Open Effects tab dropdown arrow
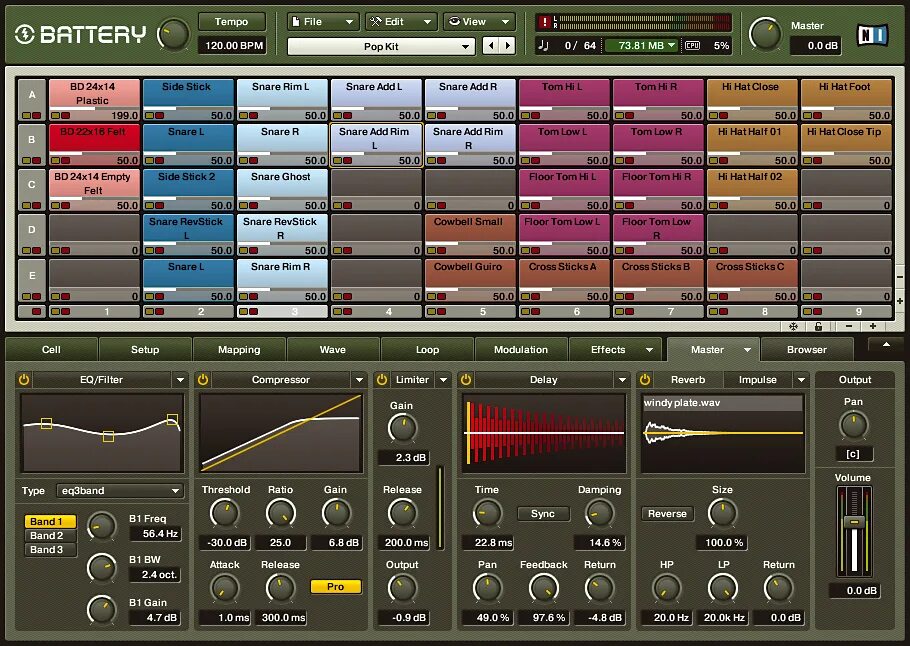910x646 pixels. click(649, 349)
